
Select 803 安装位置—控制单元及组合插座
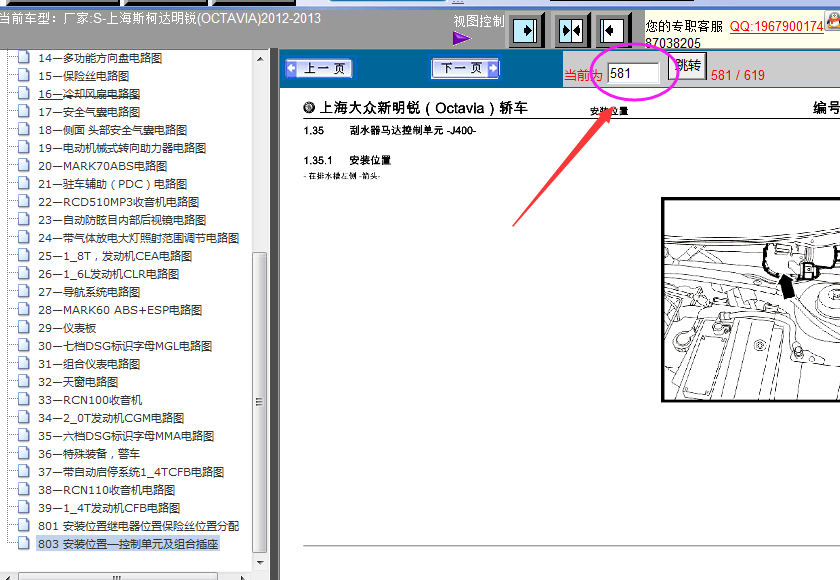tap(128, 544)
